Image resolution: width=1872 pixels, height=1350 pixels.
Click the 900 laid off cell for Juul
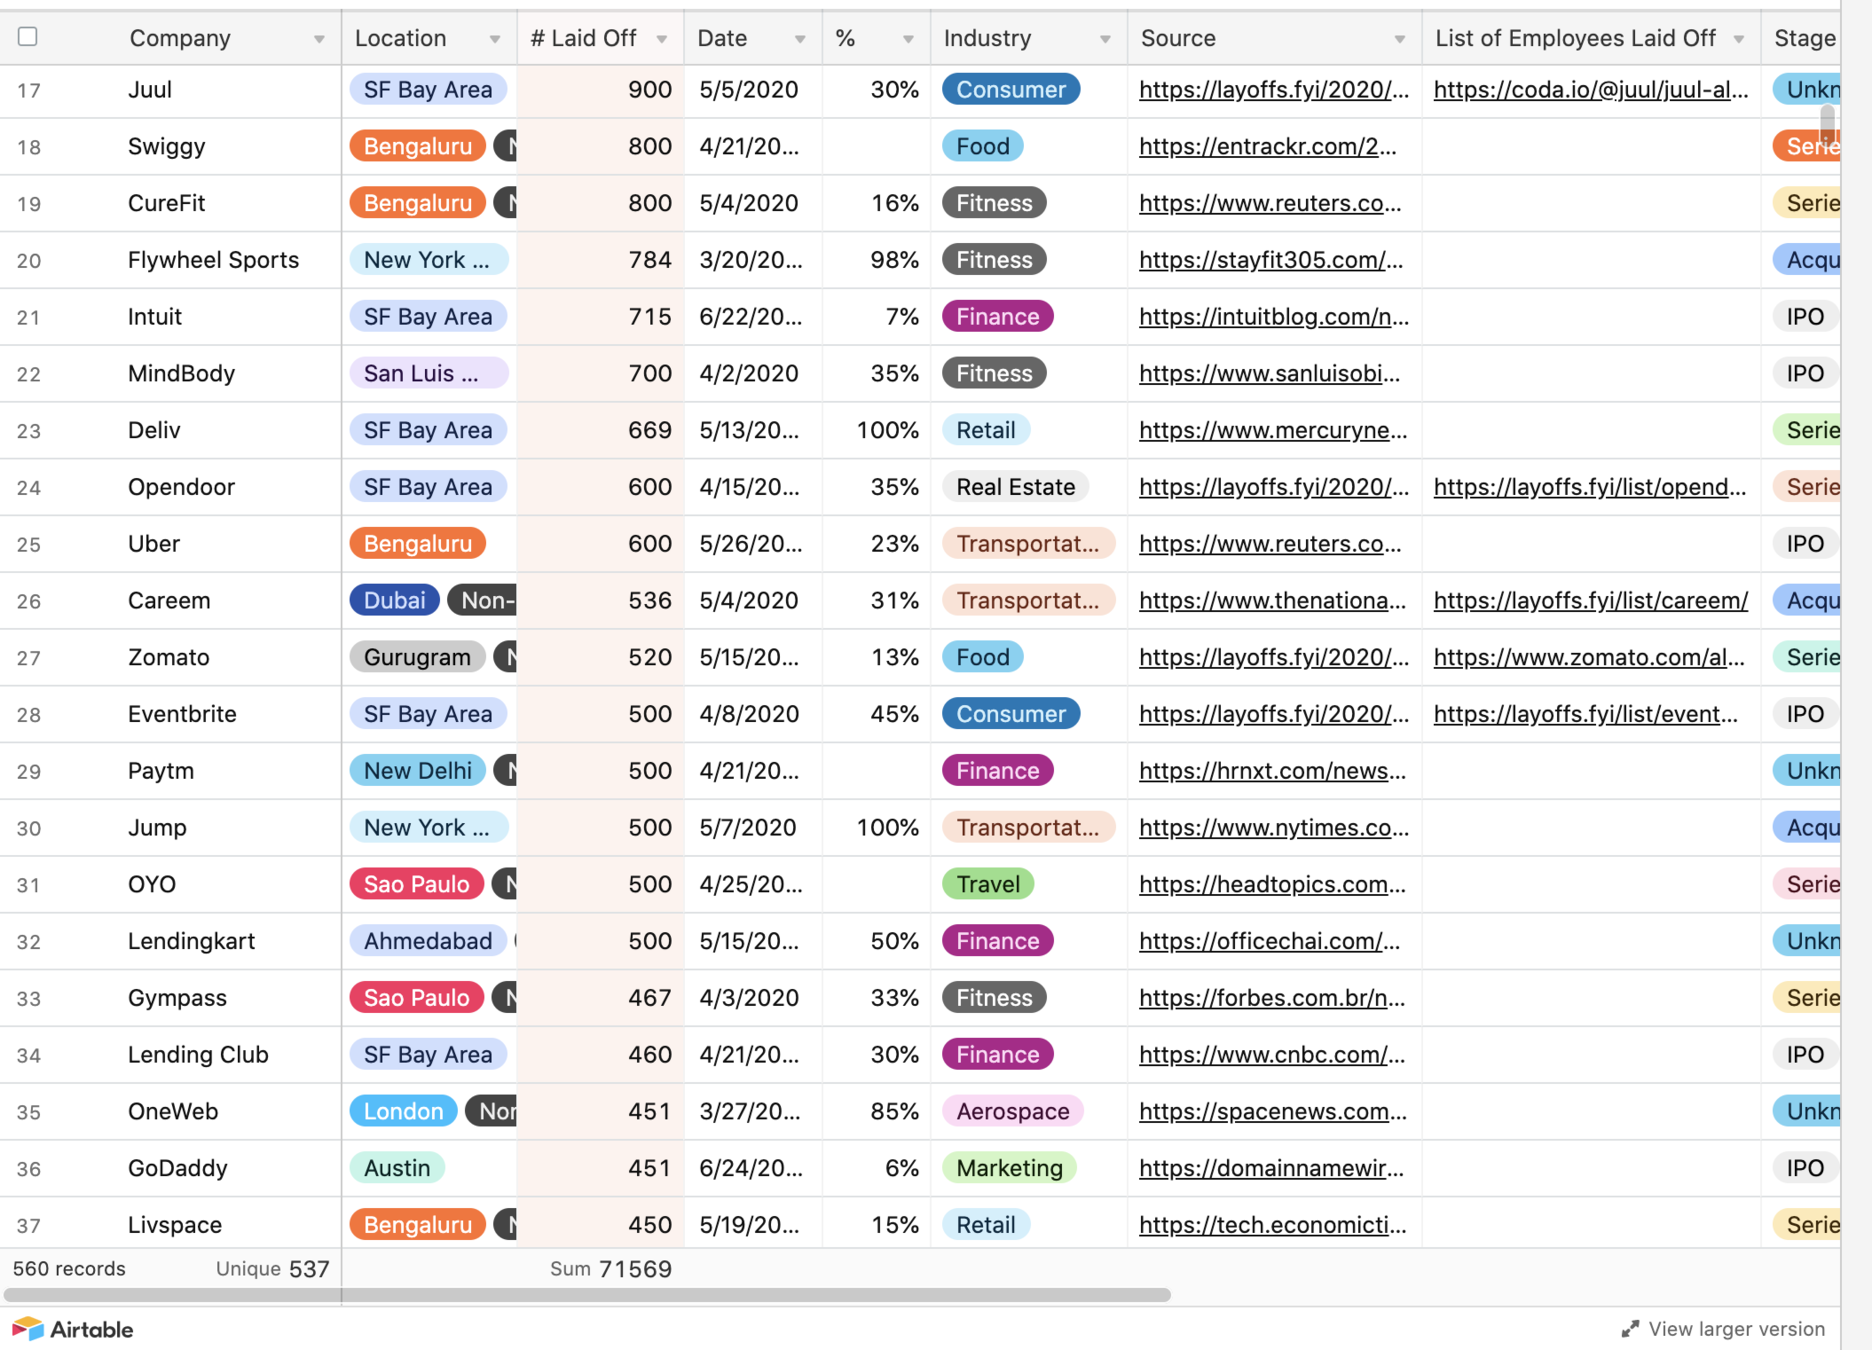[x=600, y=90]
